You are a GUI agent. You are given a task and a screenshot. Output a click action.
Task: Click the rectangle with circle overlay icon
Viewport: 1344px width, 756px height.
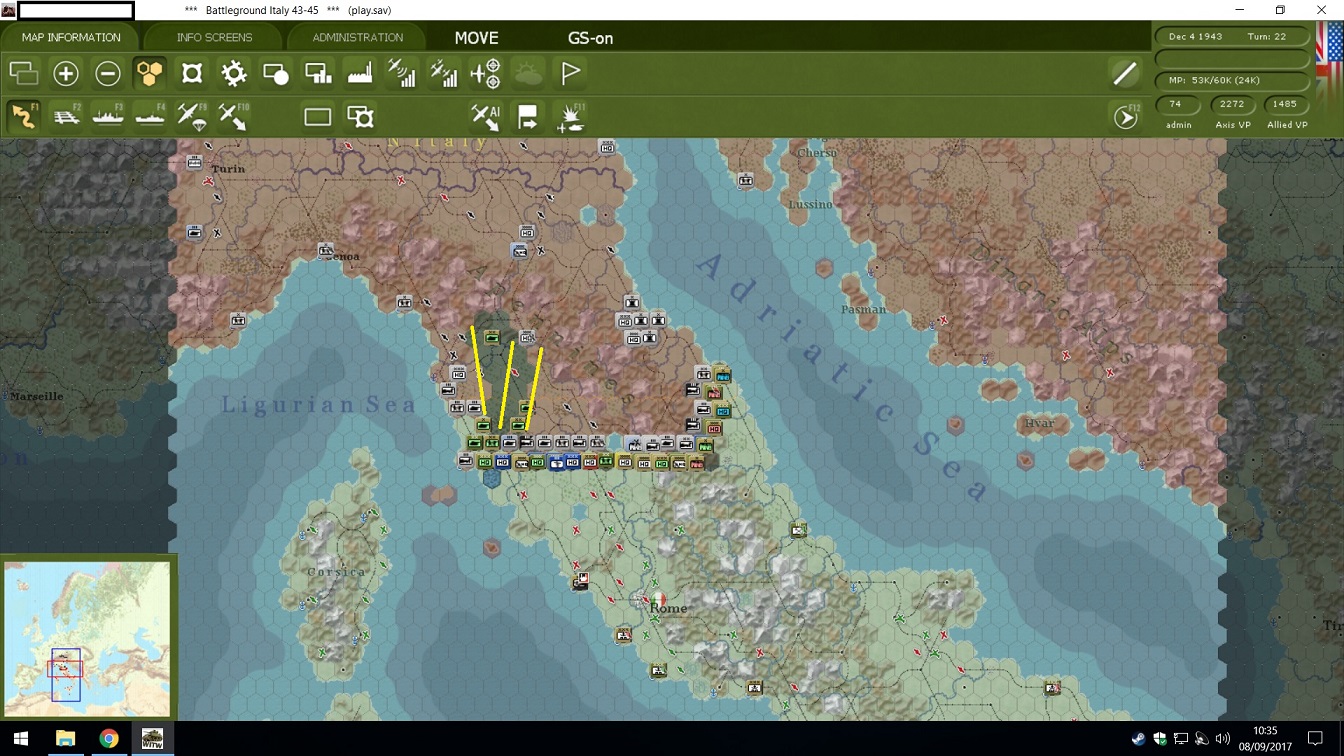point(276,73)
